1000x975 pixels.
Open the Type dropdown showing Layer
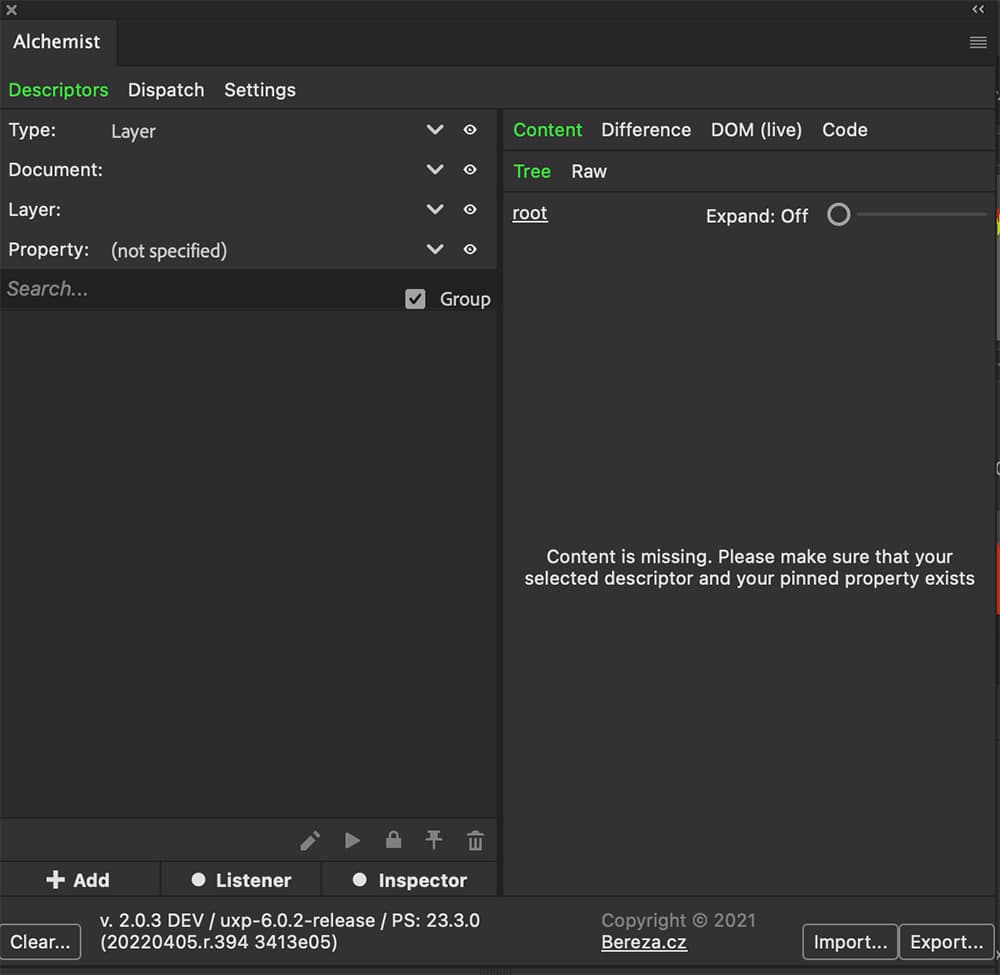point(435,130)
